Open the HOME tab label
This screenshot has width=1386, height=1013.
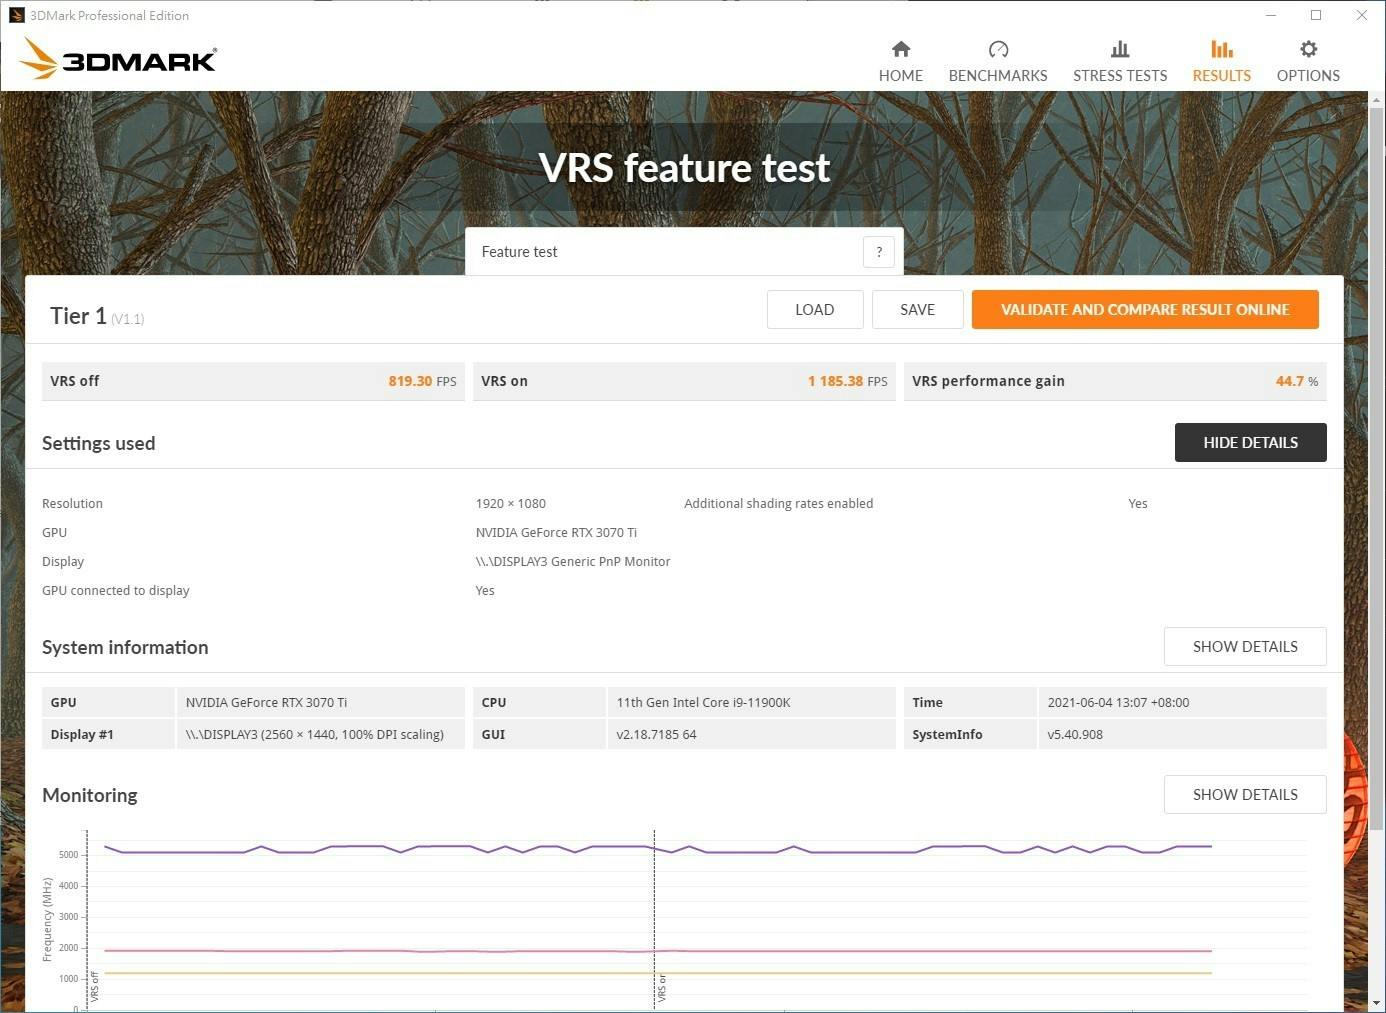[x=901, y=76]
